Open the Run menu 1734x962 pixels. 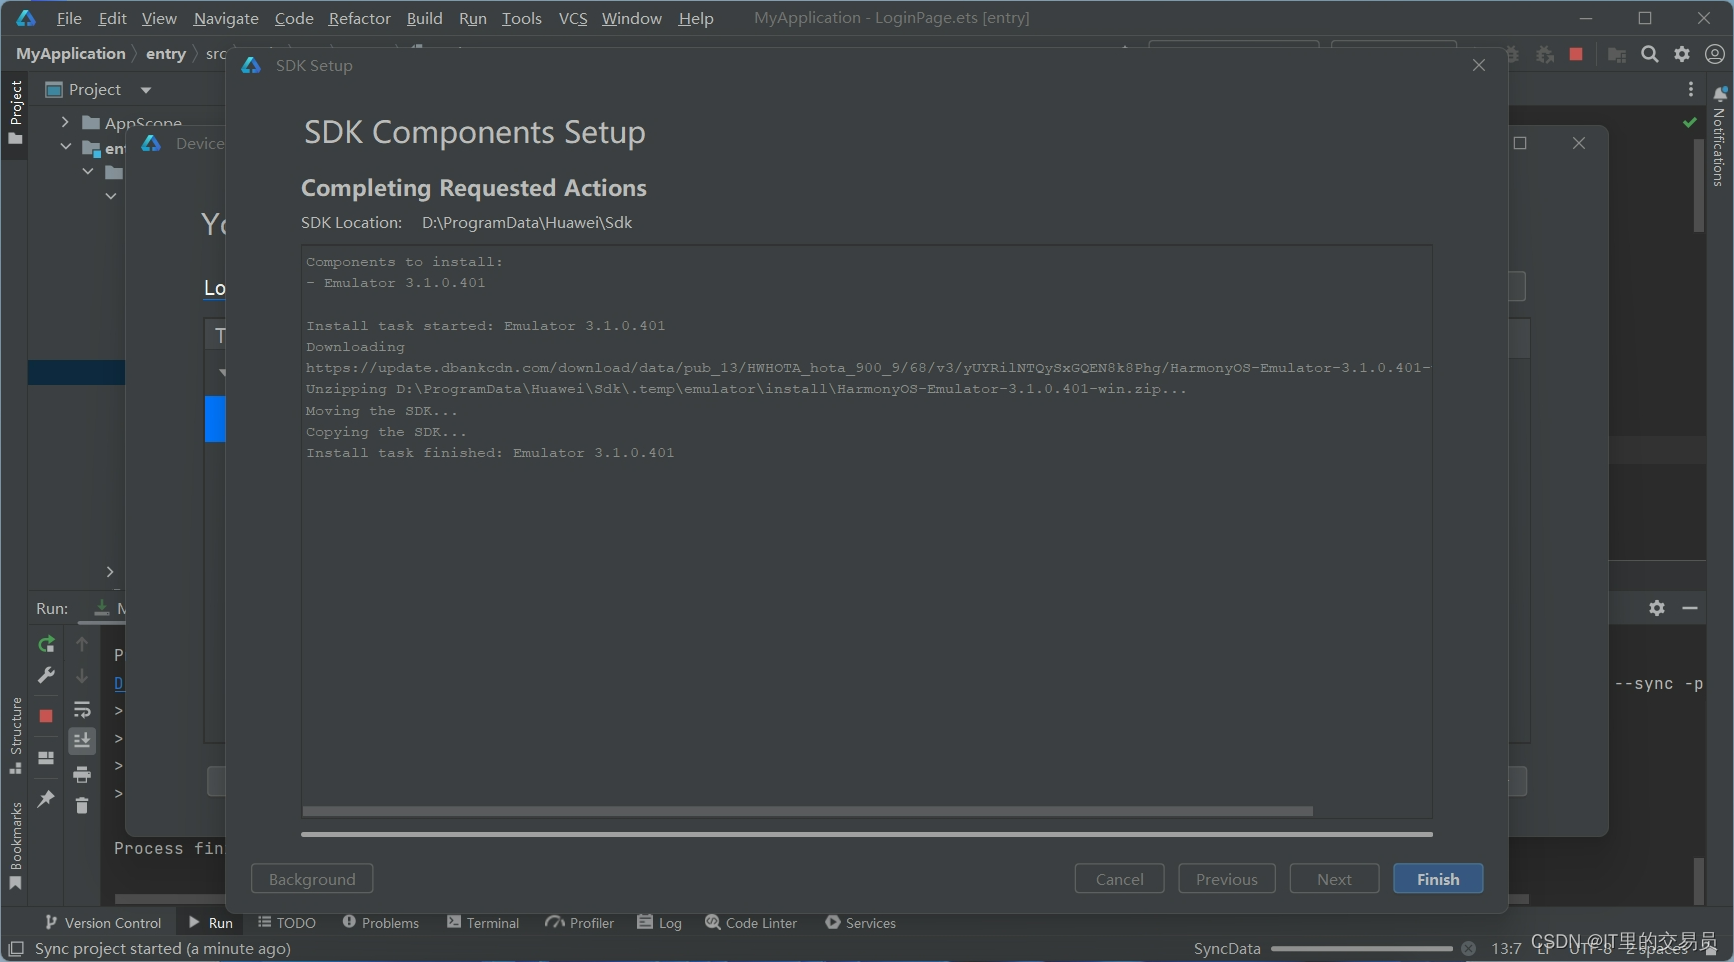[472, 18]
